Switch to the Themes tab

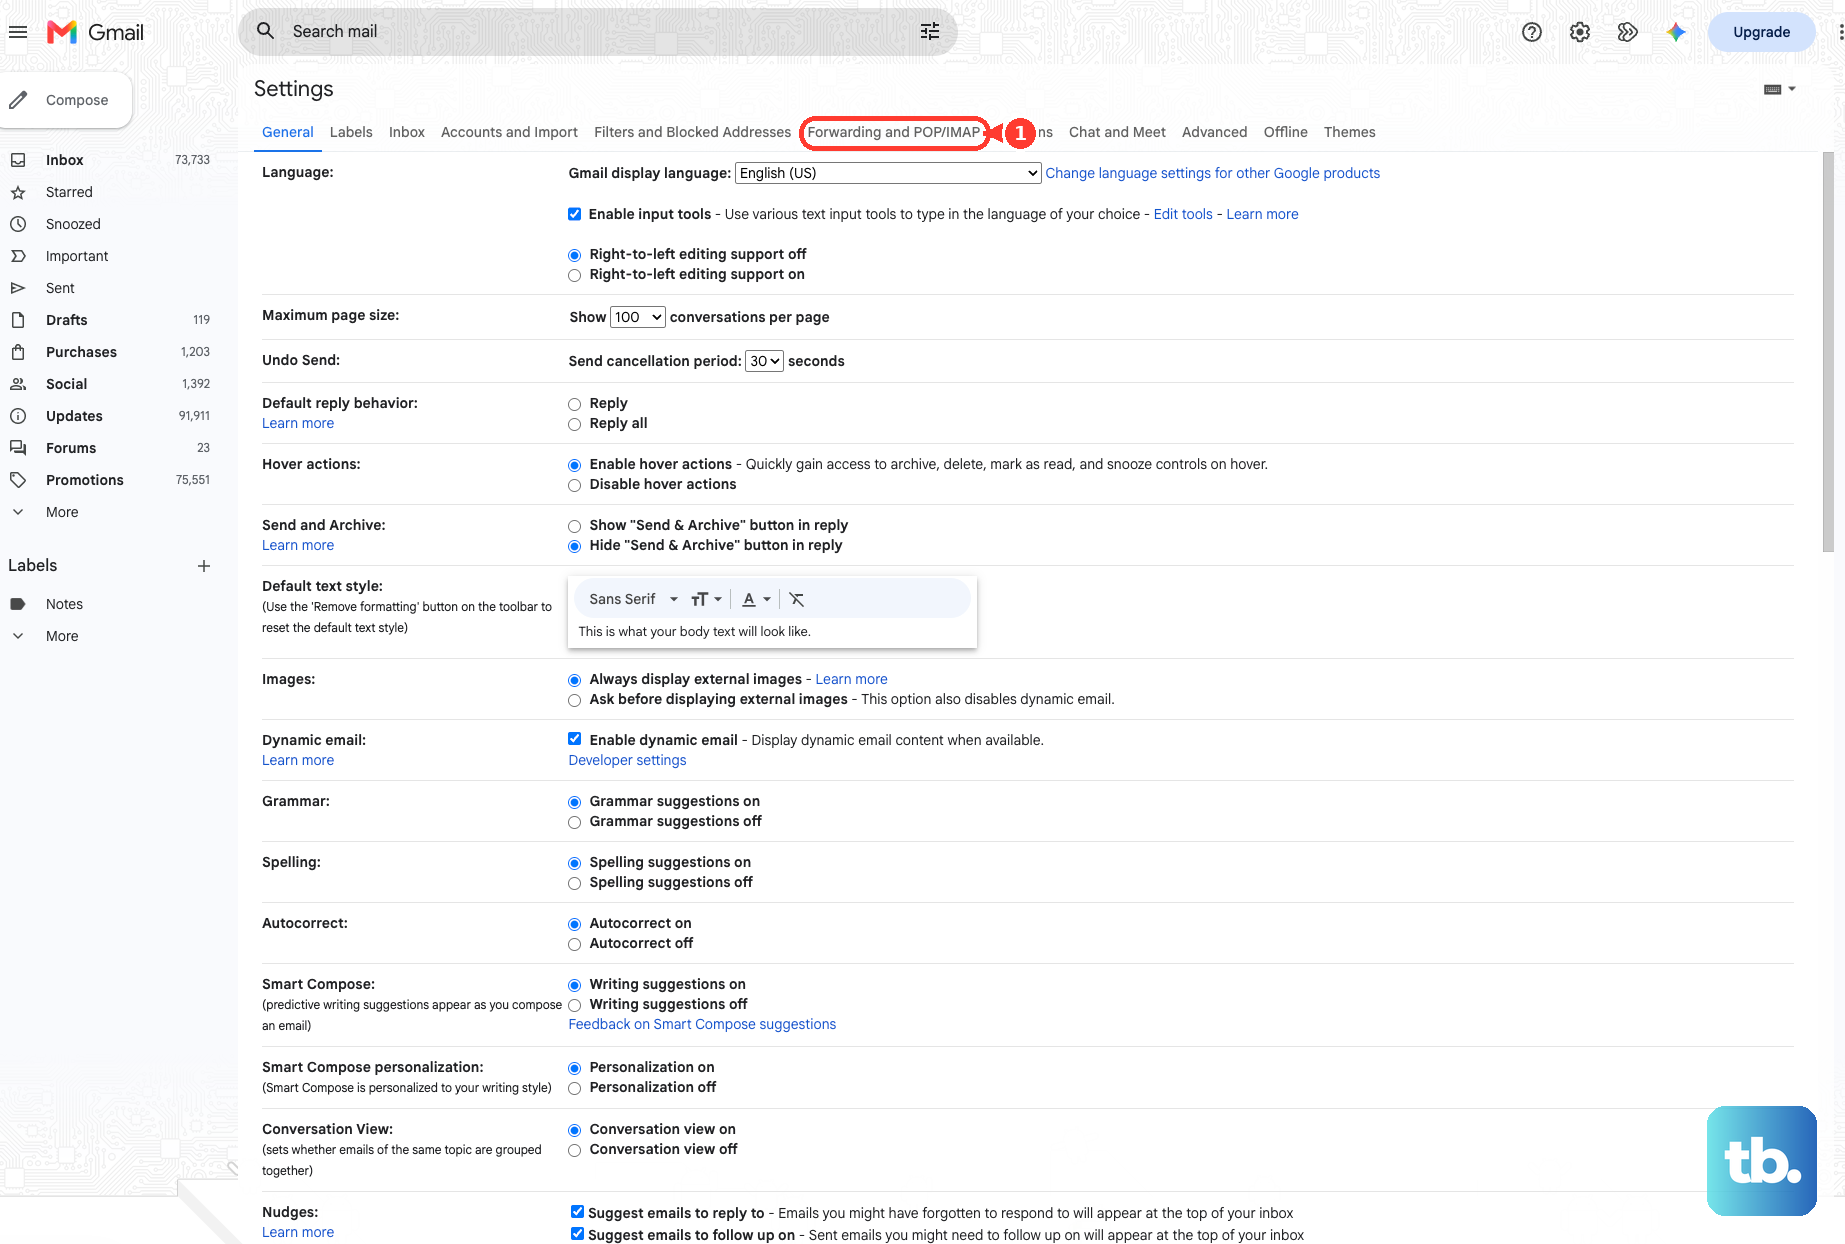[x=1349, y=132]
